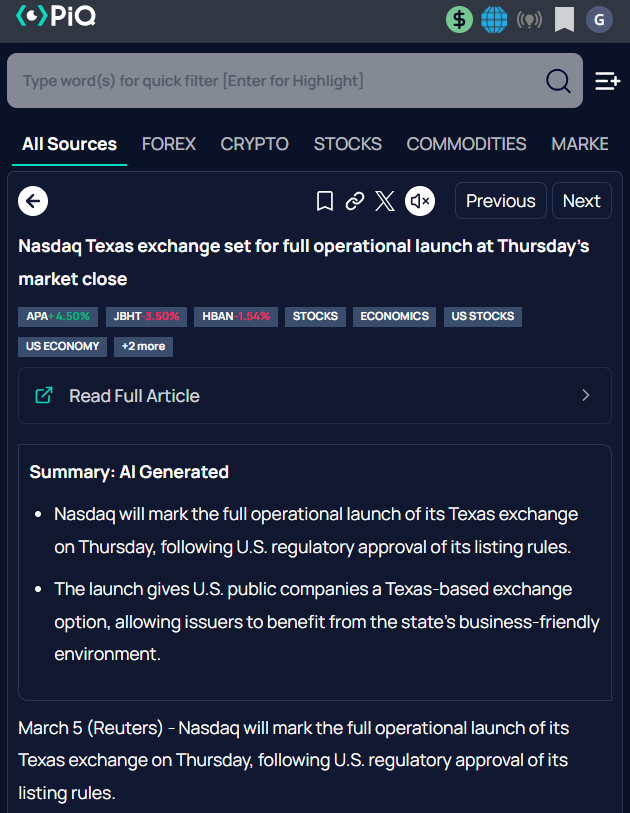630x813 pixels.
Task: Select the STOCKS topic tag
Action: point(315,316)
